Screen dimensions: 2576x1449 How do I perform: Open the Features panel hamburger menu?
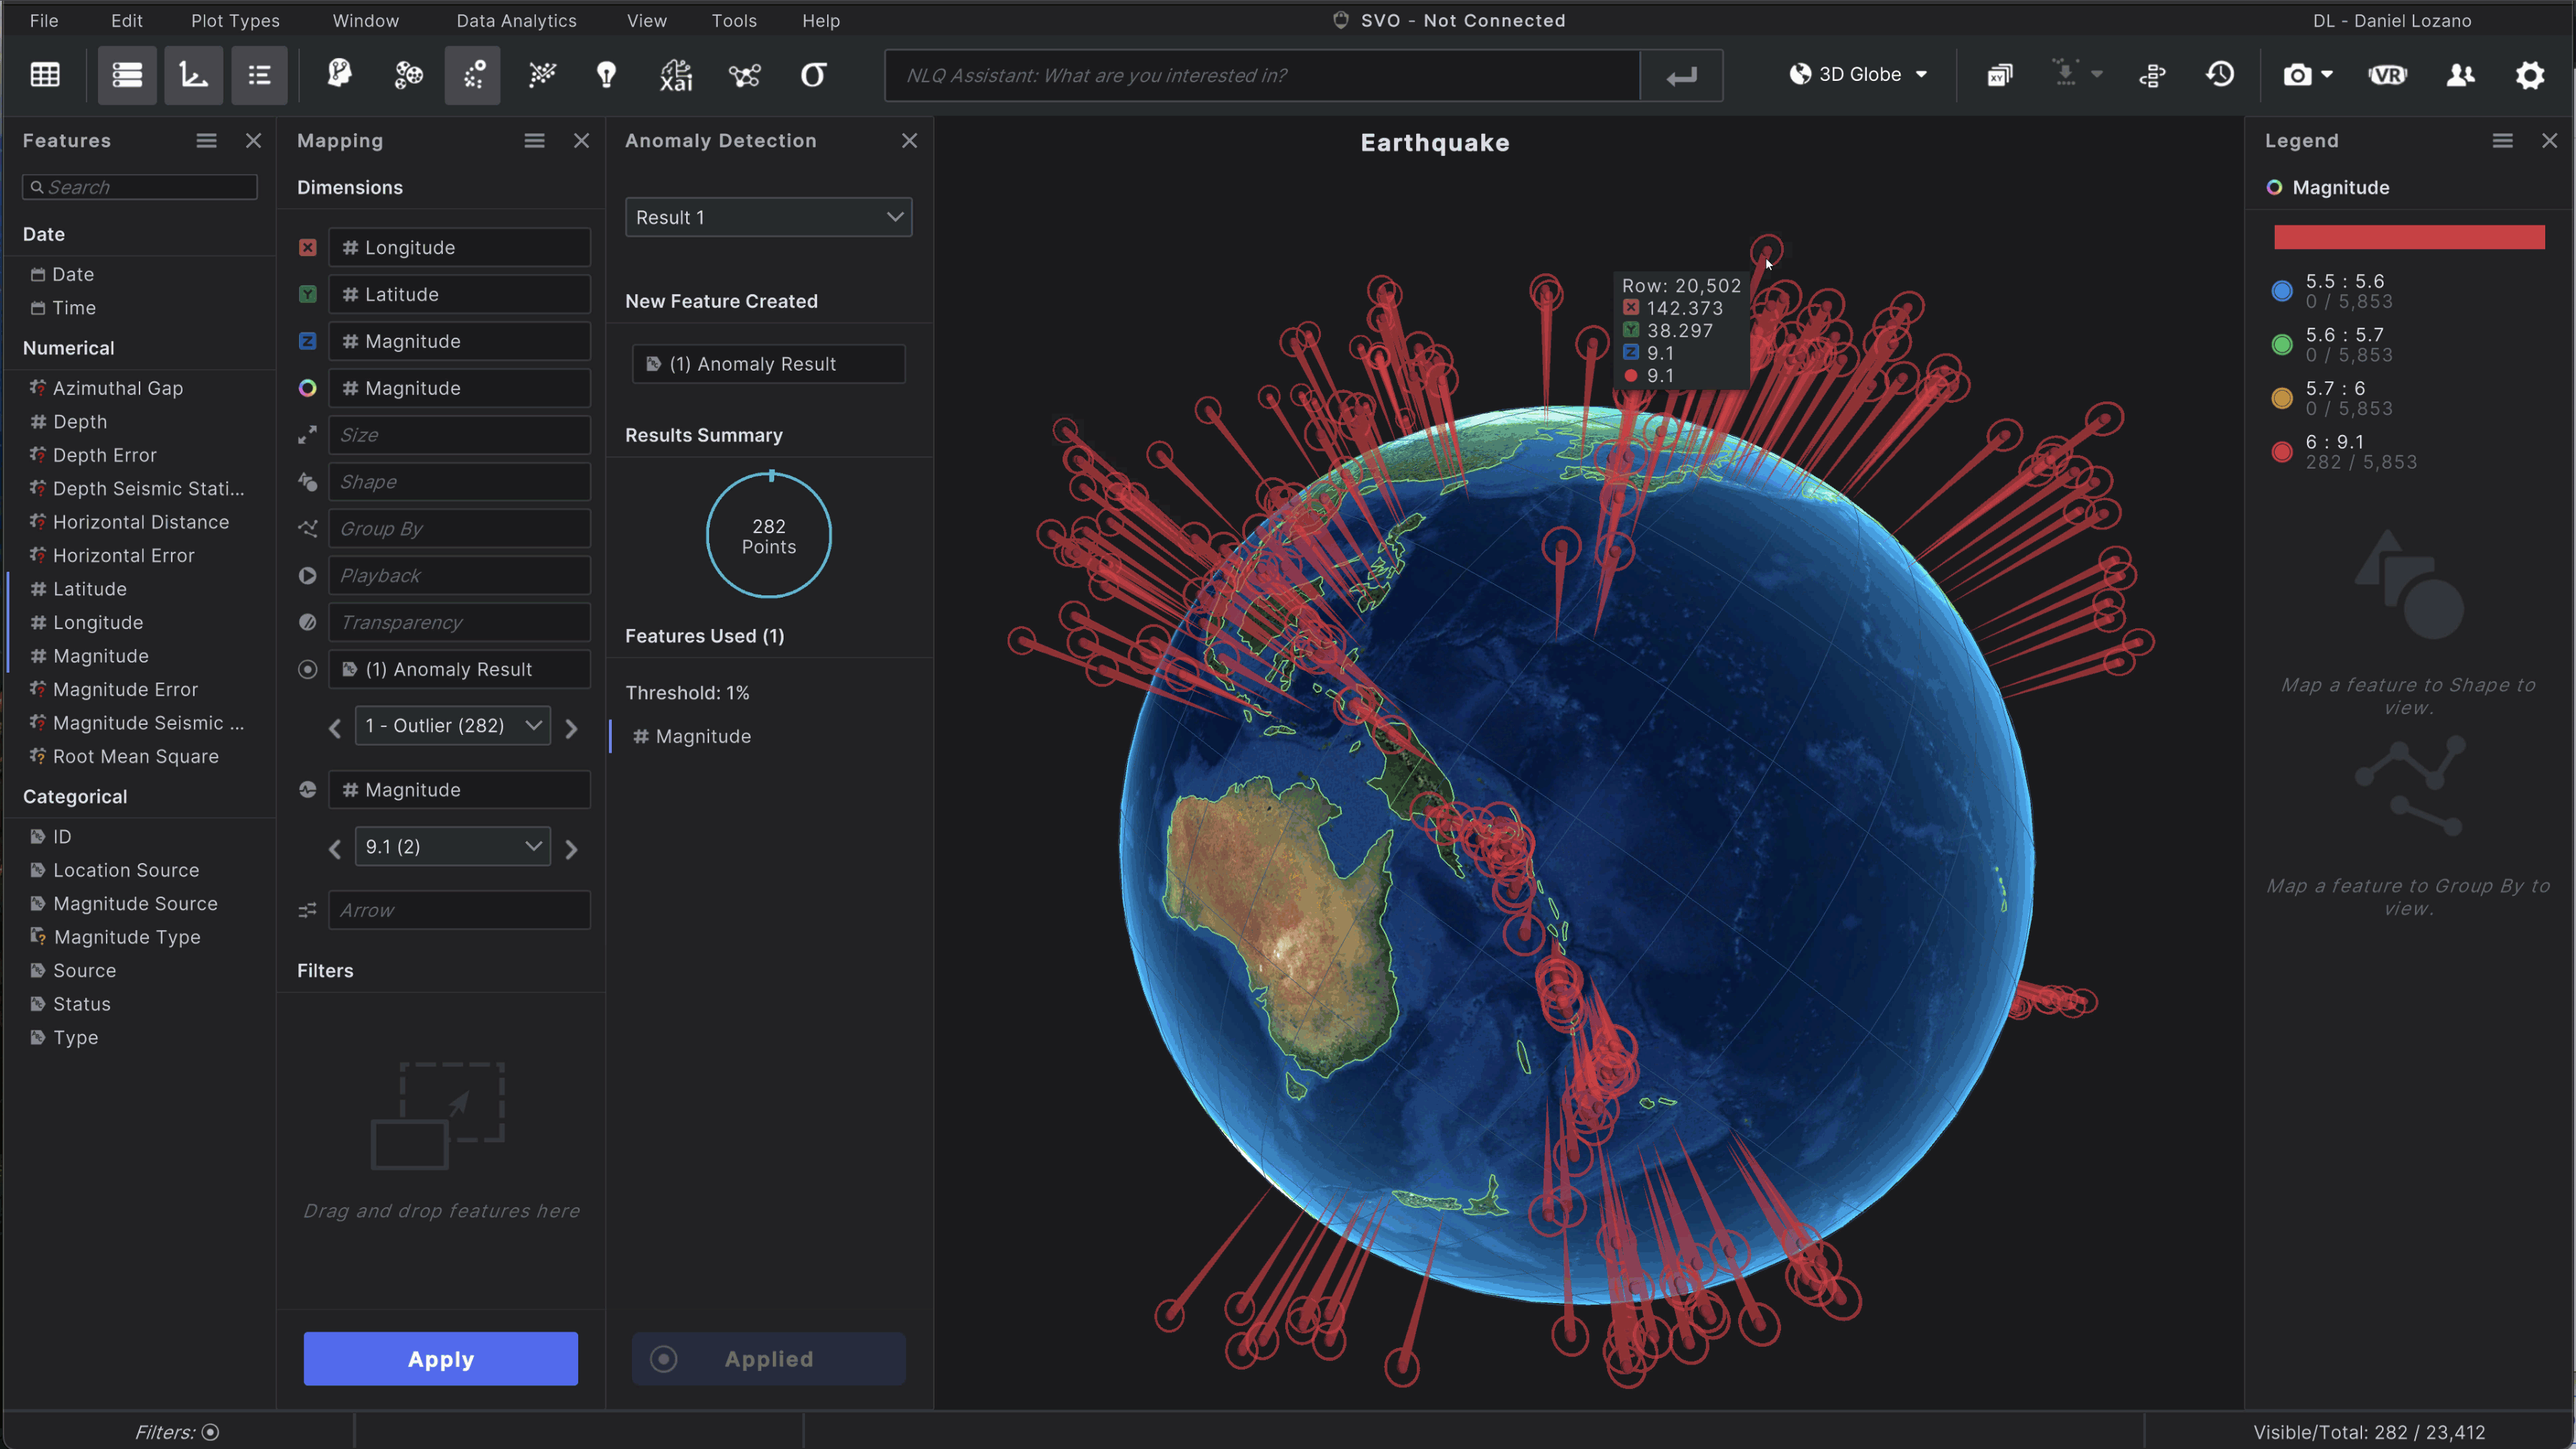(206, 141)
